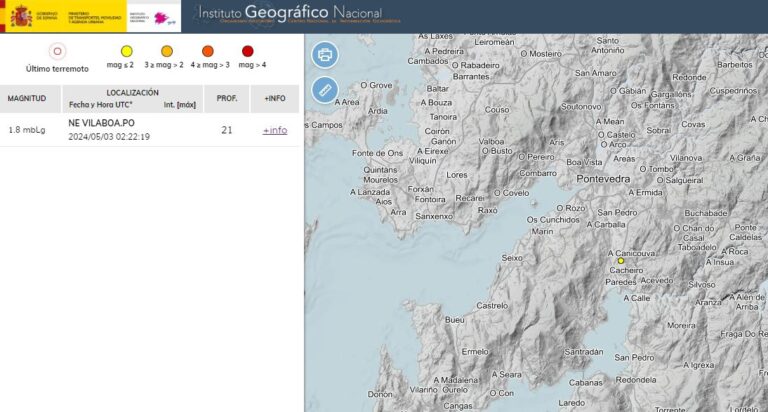Click the yellow mag ≤ 2 legend circle

coord(126,51)
